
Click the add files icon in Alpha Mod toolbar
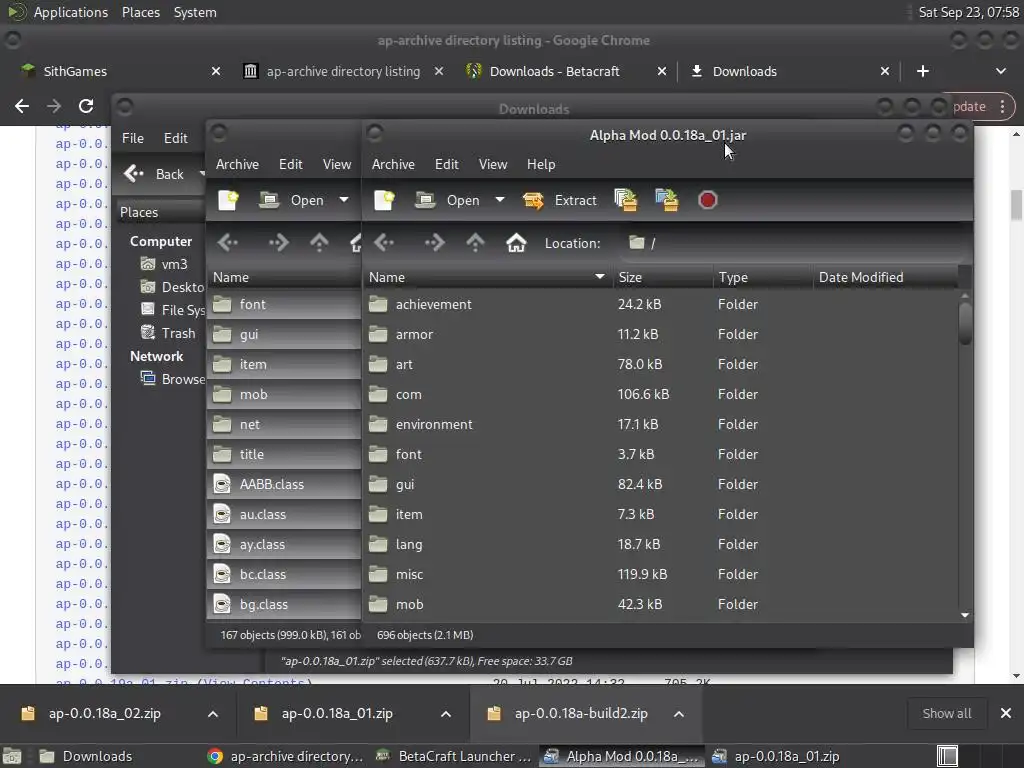tap(626, 200)
